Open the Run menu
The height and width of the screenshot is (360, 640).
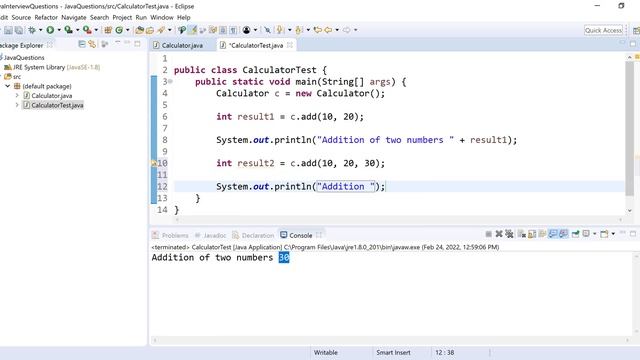pyautogui.click(x=141, y=18)
